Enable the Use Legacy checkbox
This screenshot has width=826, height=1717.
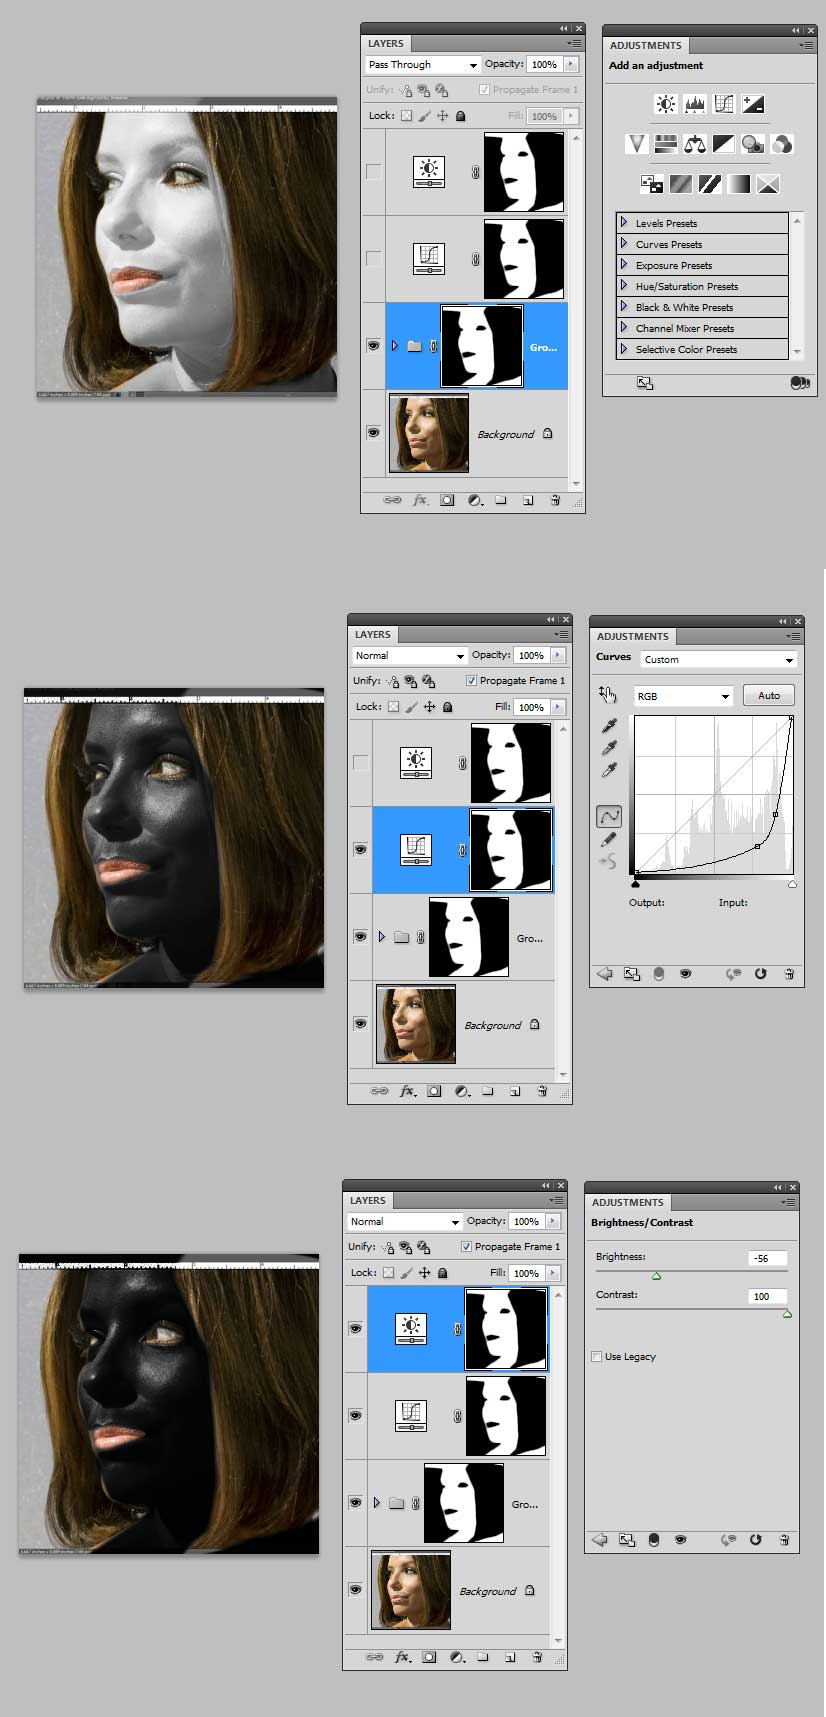coord(597,1357)
